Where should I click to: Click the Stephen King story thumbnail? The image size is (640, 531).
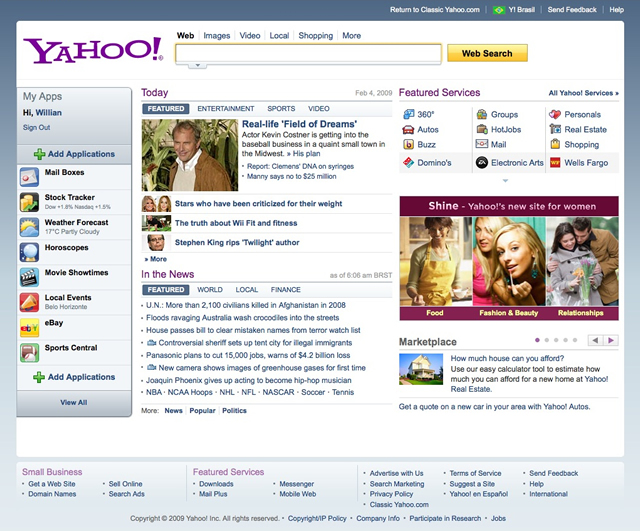coord(156,242)
